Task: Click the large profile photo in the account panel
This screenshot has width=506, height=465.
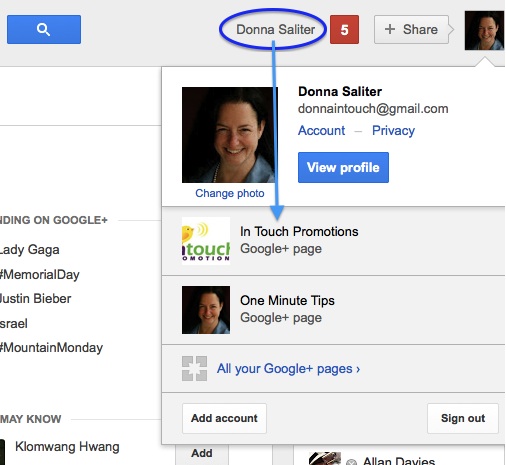Action: [230, 135]
